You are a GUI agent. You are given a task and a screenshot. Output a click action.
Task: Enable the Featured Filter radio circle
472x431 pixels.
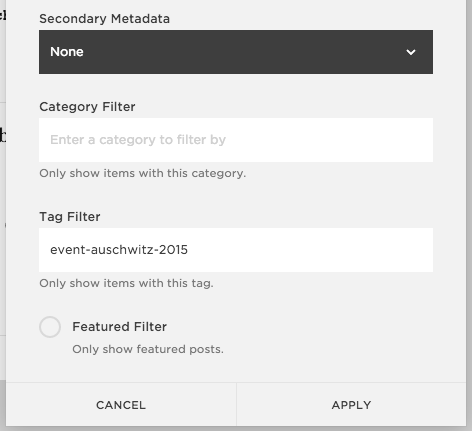[50, 327]
